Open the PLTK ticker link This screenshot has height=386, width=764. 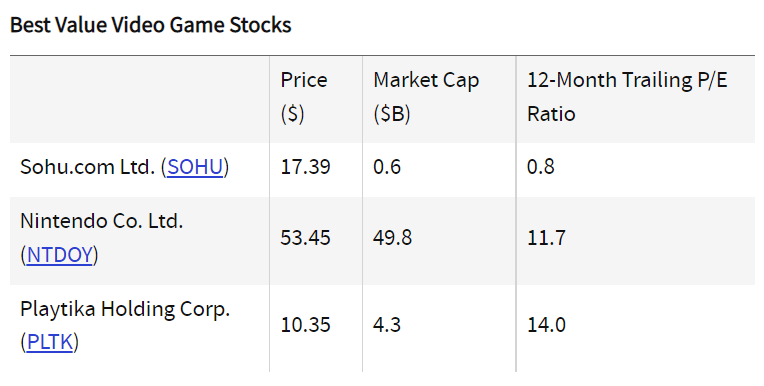50,342
